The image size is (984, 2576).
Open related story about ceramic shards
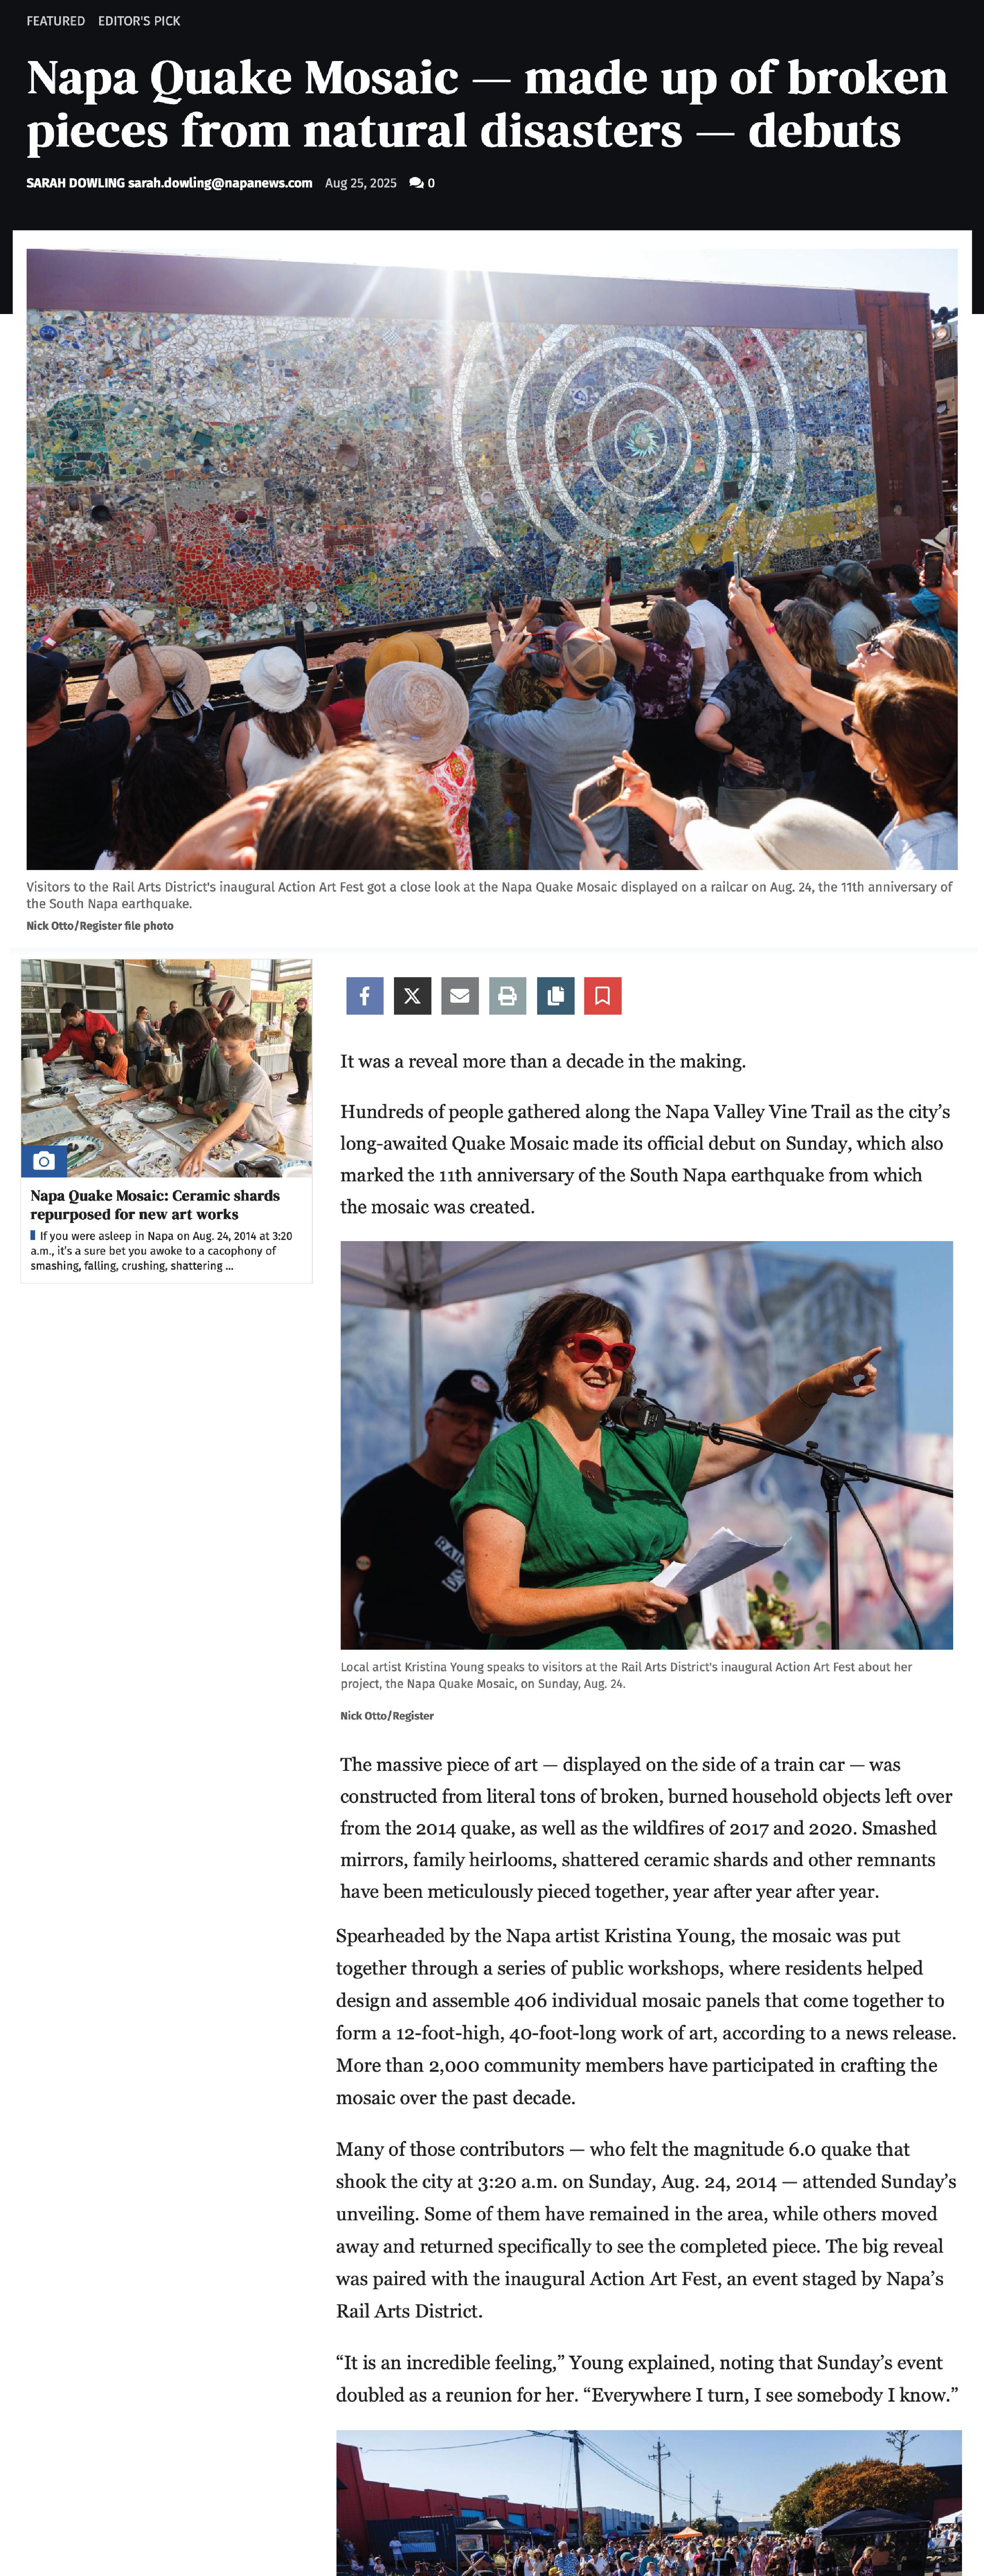pos(155,1204)
